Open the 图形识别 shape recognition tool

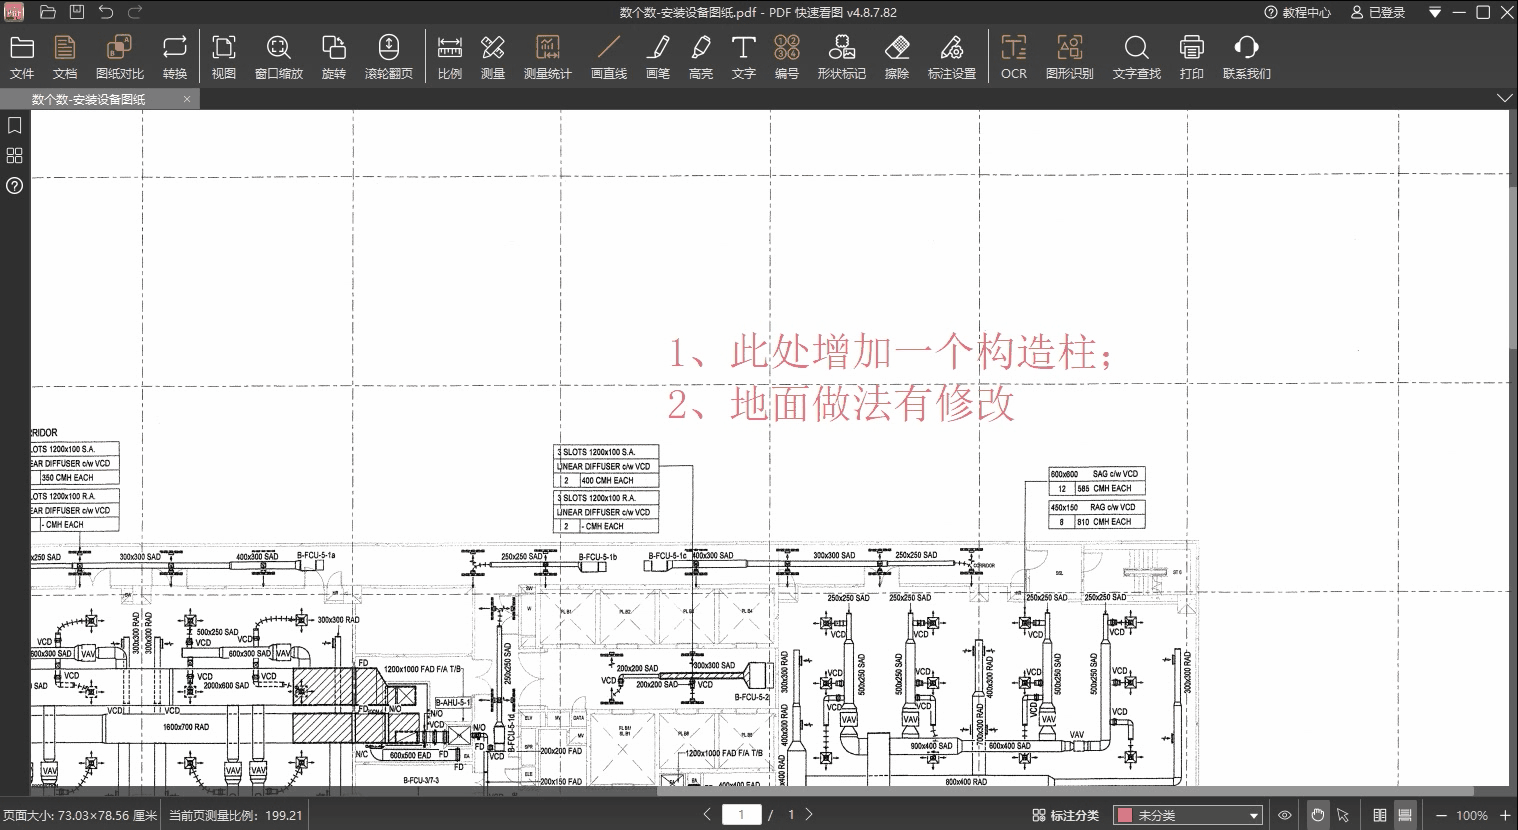(x=1069, y=57)
